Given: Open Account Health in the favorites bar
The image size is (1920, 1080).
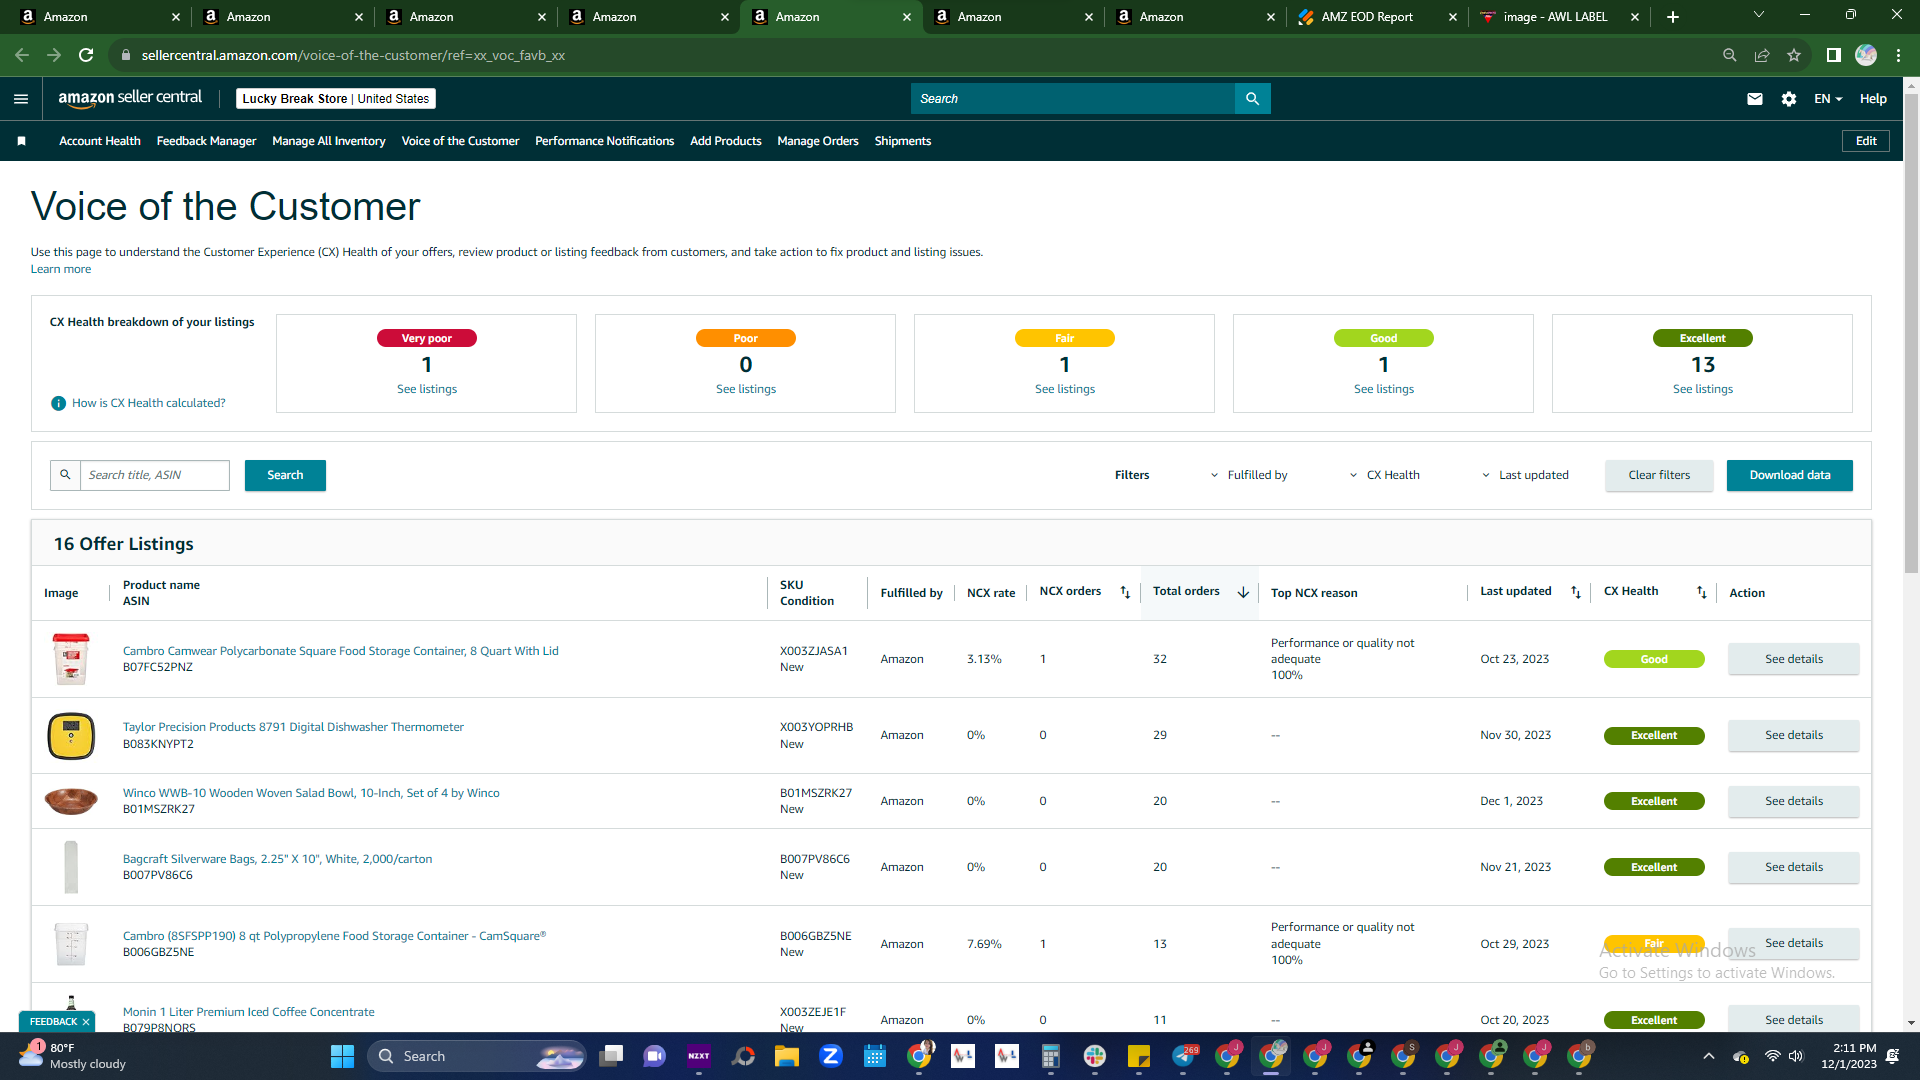Looking at the screenshot, I should [100, 141].
